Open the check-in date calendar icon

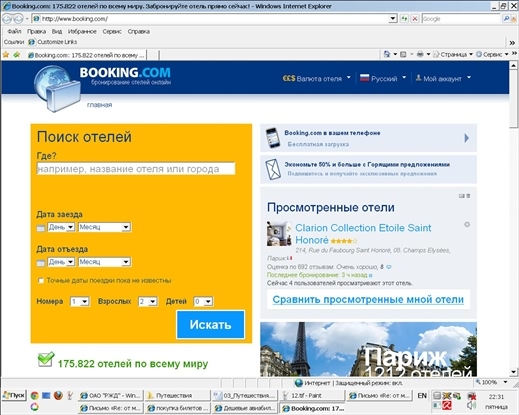click(x=41, y=228)
